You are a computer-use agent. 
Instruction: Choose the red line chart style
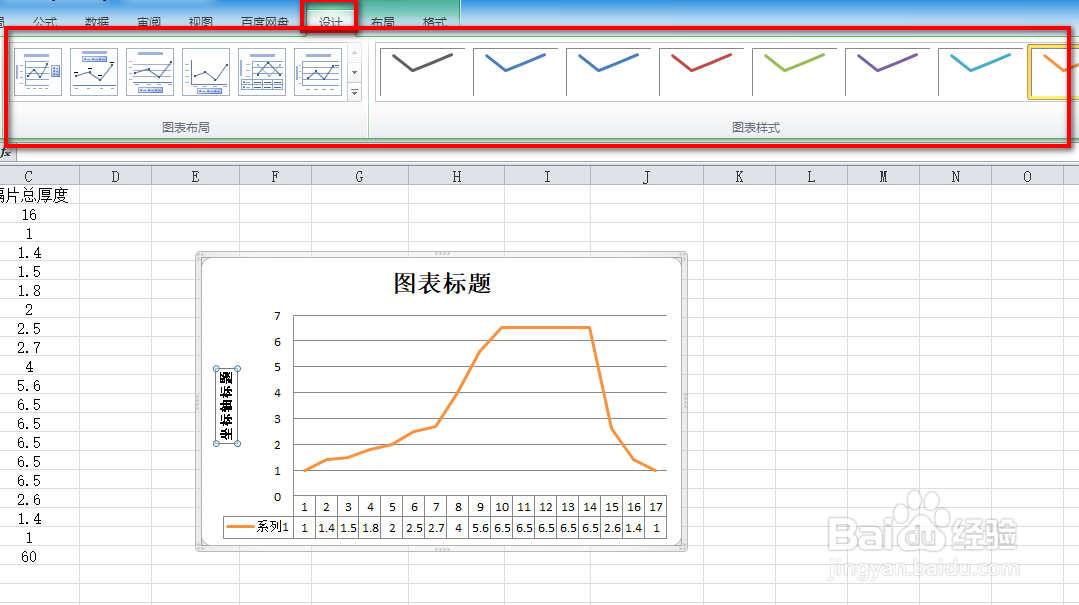click(x=701, y=72)
